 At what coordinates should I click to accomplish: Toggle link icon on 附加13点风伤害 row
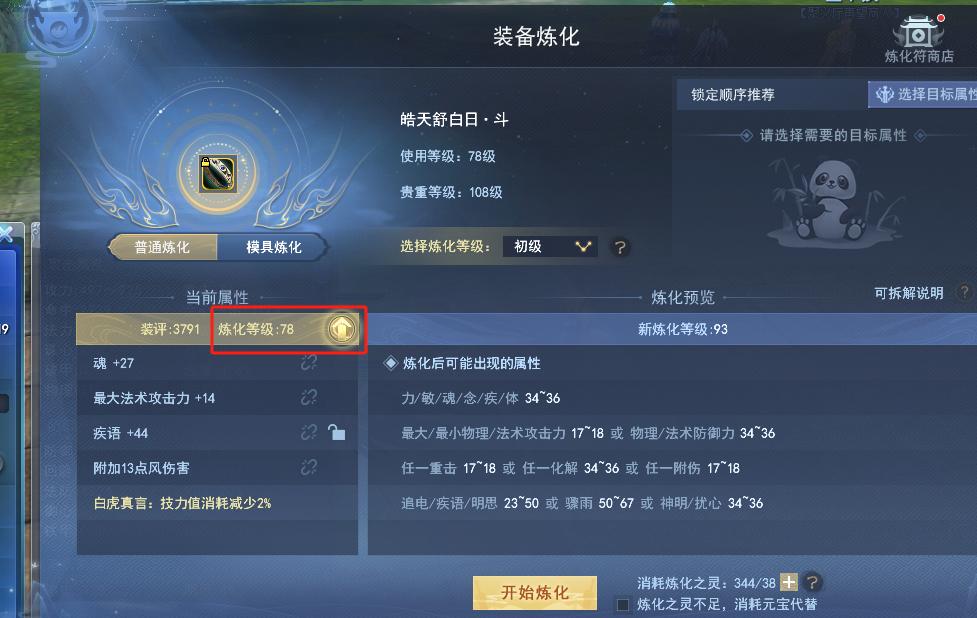[309, 467]
